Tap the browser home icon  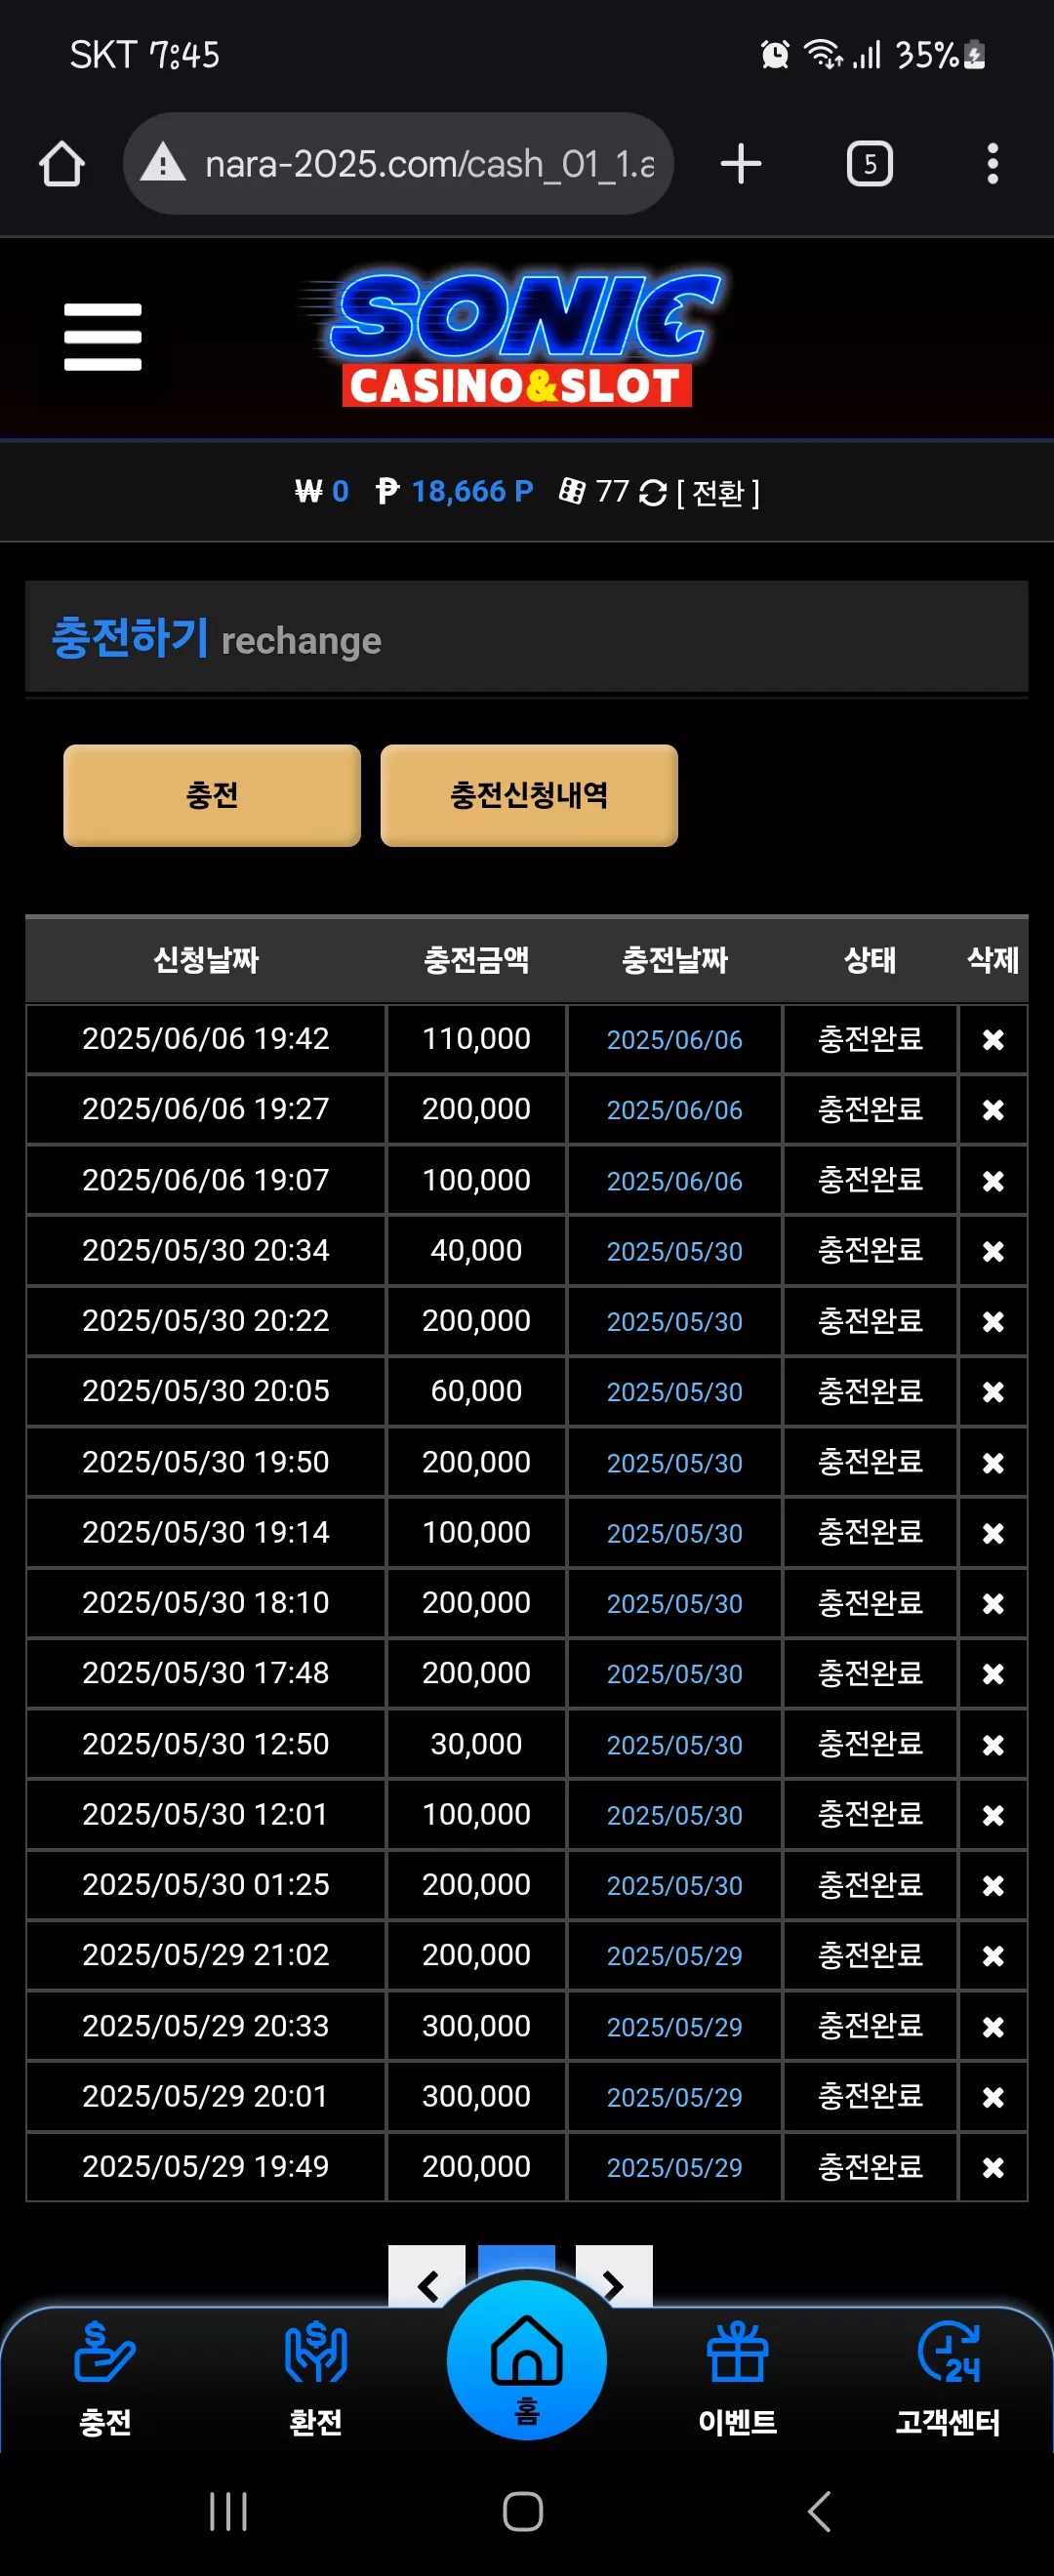pyautogui.click(x=61, y=164)
